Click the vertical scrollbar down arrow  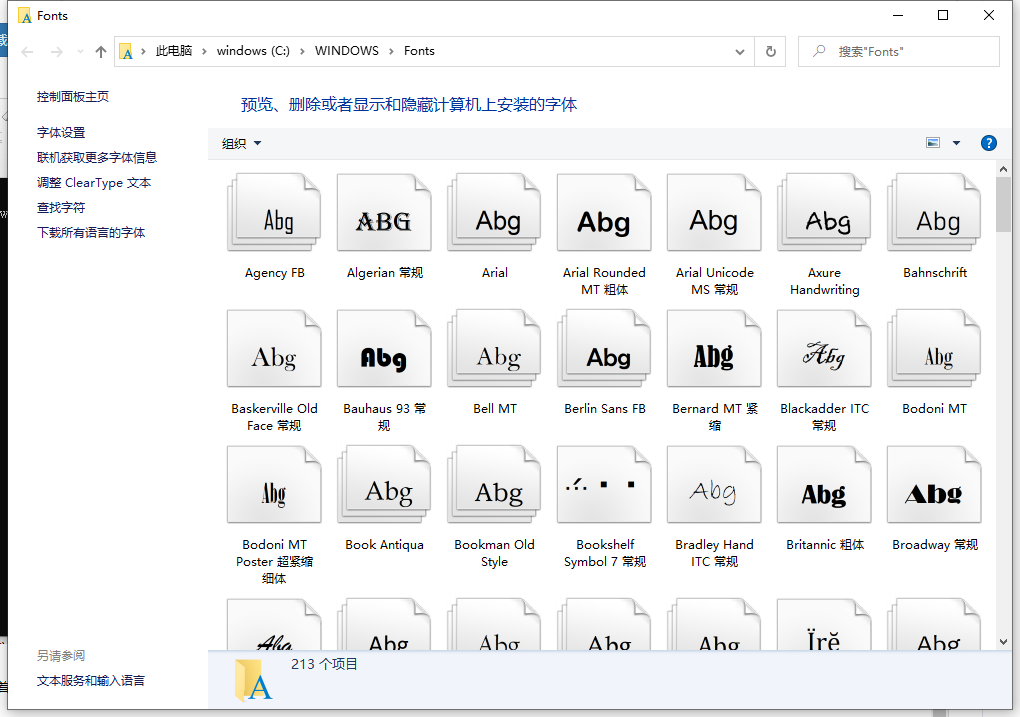click(1003, 642)
